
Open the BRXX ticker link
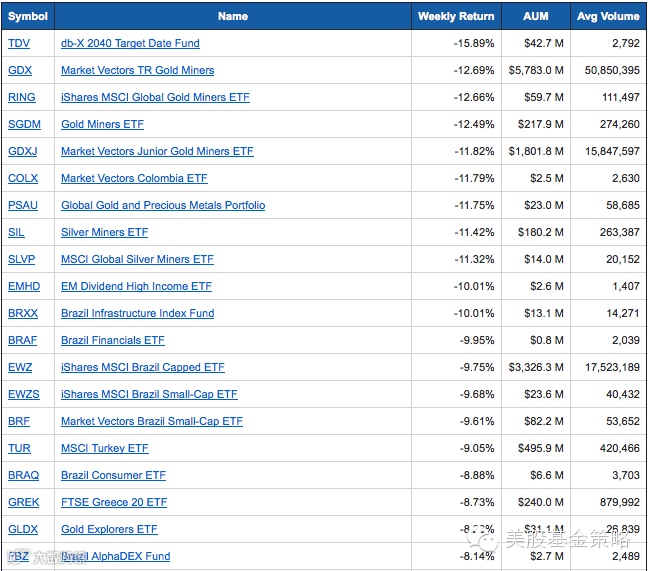(23, 313)
